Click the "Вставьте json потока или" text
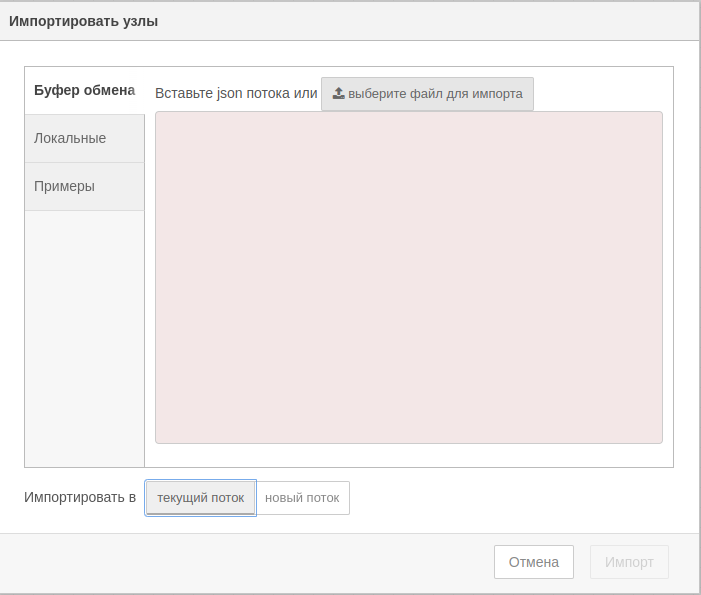Viewport: 701px width, 595px height. point(236,93)
